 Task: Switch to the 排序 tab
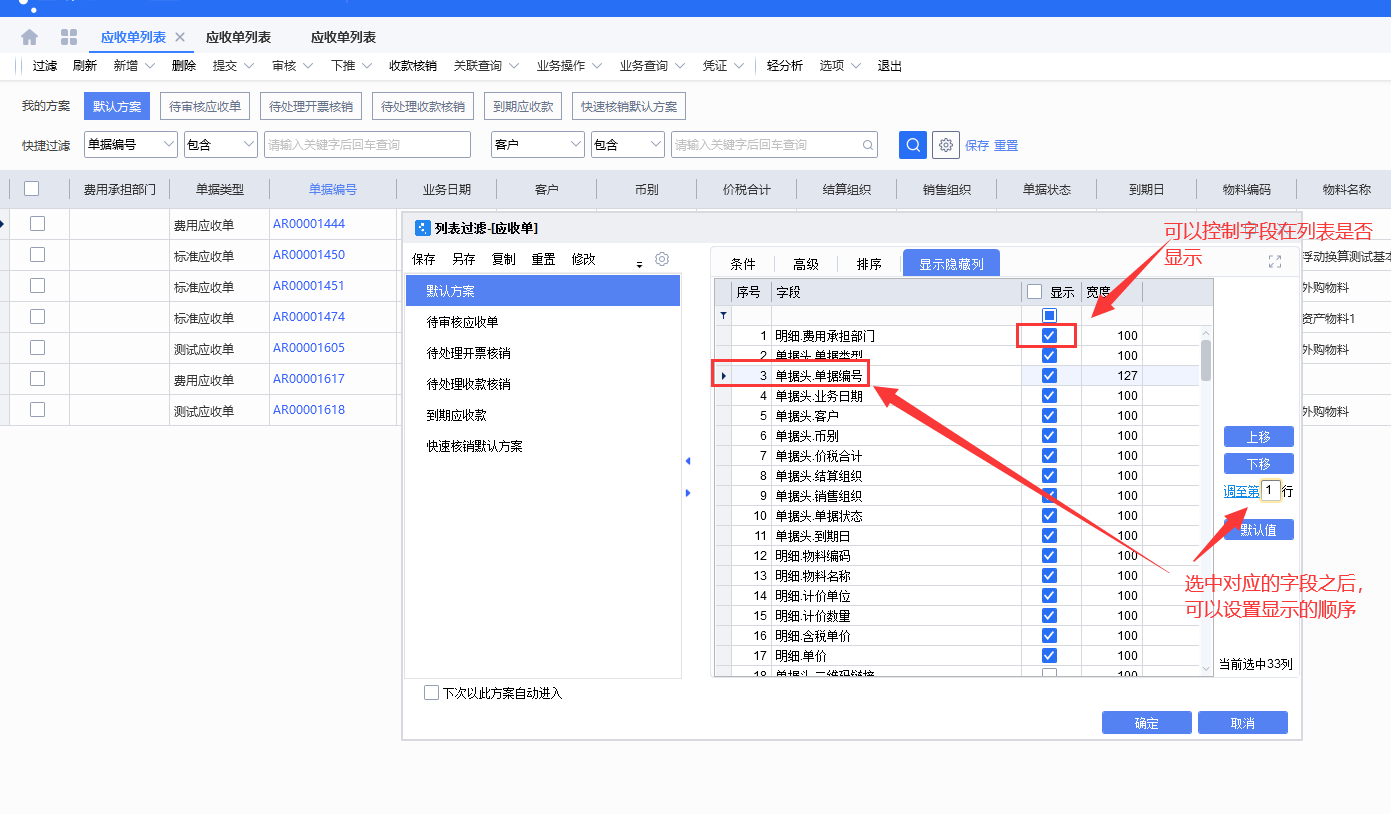pos(869,264)
